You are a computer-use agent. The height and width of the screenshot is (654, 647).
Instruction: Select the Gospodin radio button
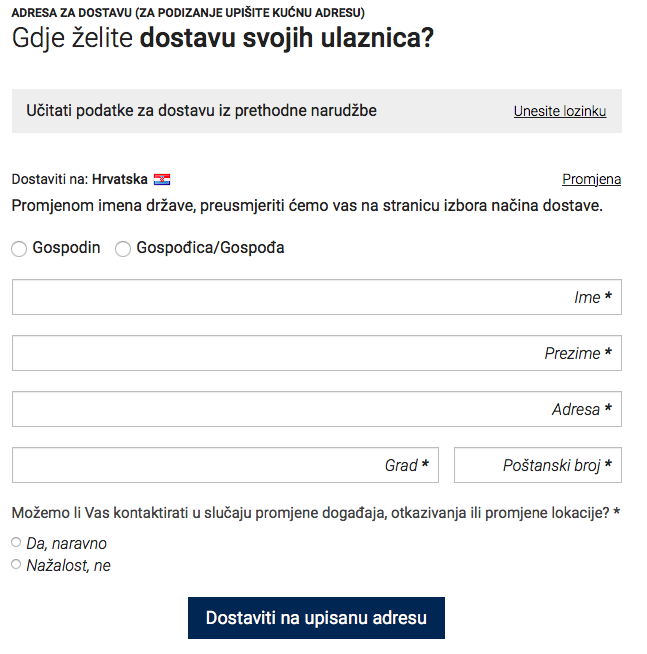click(x=19, y=249)
